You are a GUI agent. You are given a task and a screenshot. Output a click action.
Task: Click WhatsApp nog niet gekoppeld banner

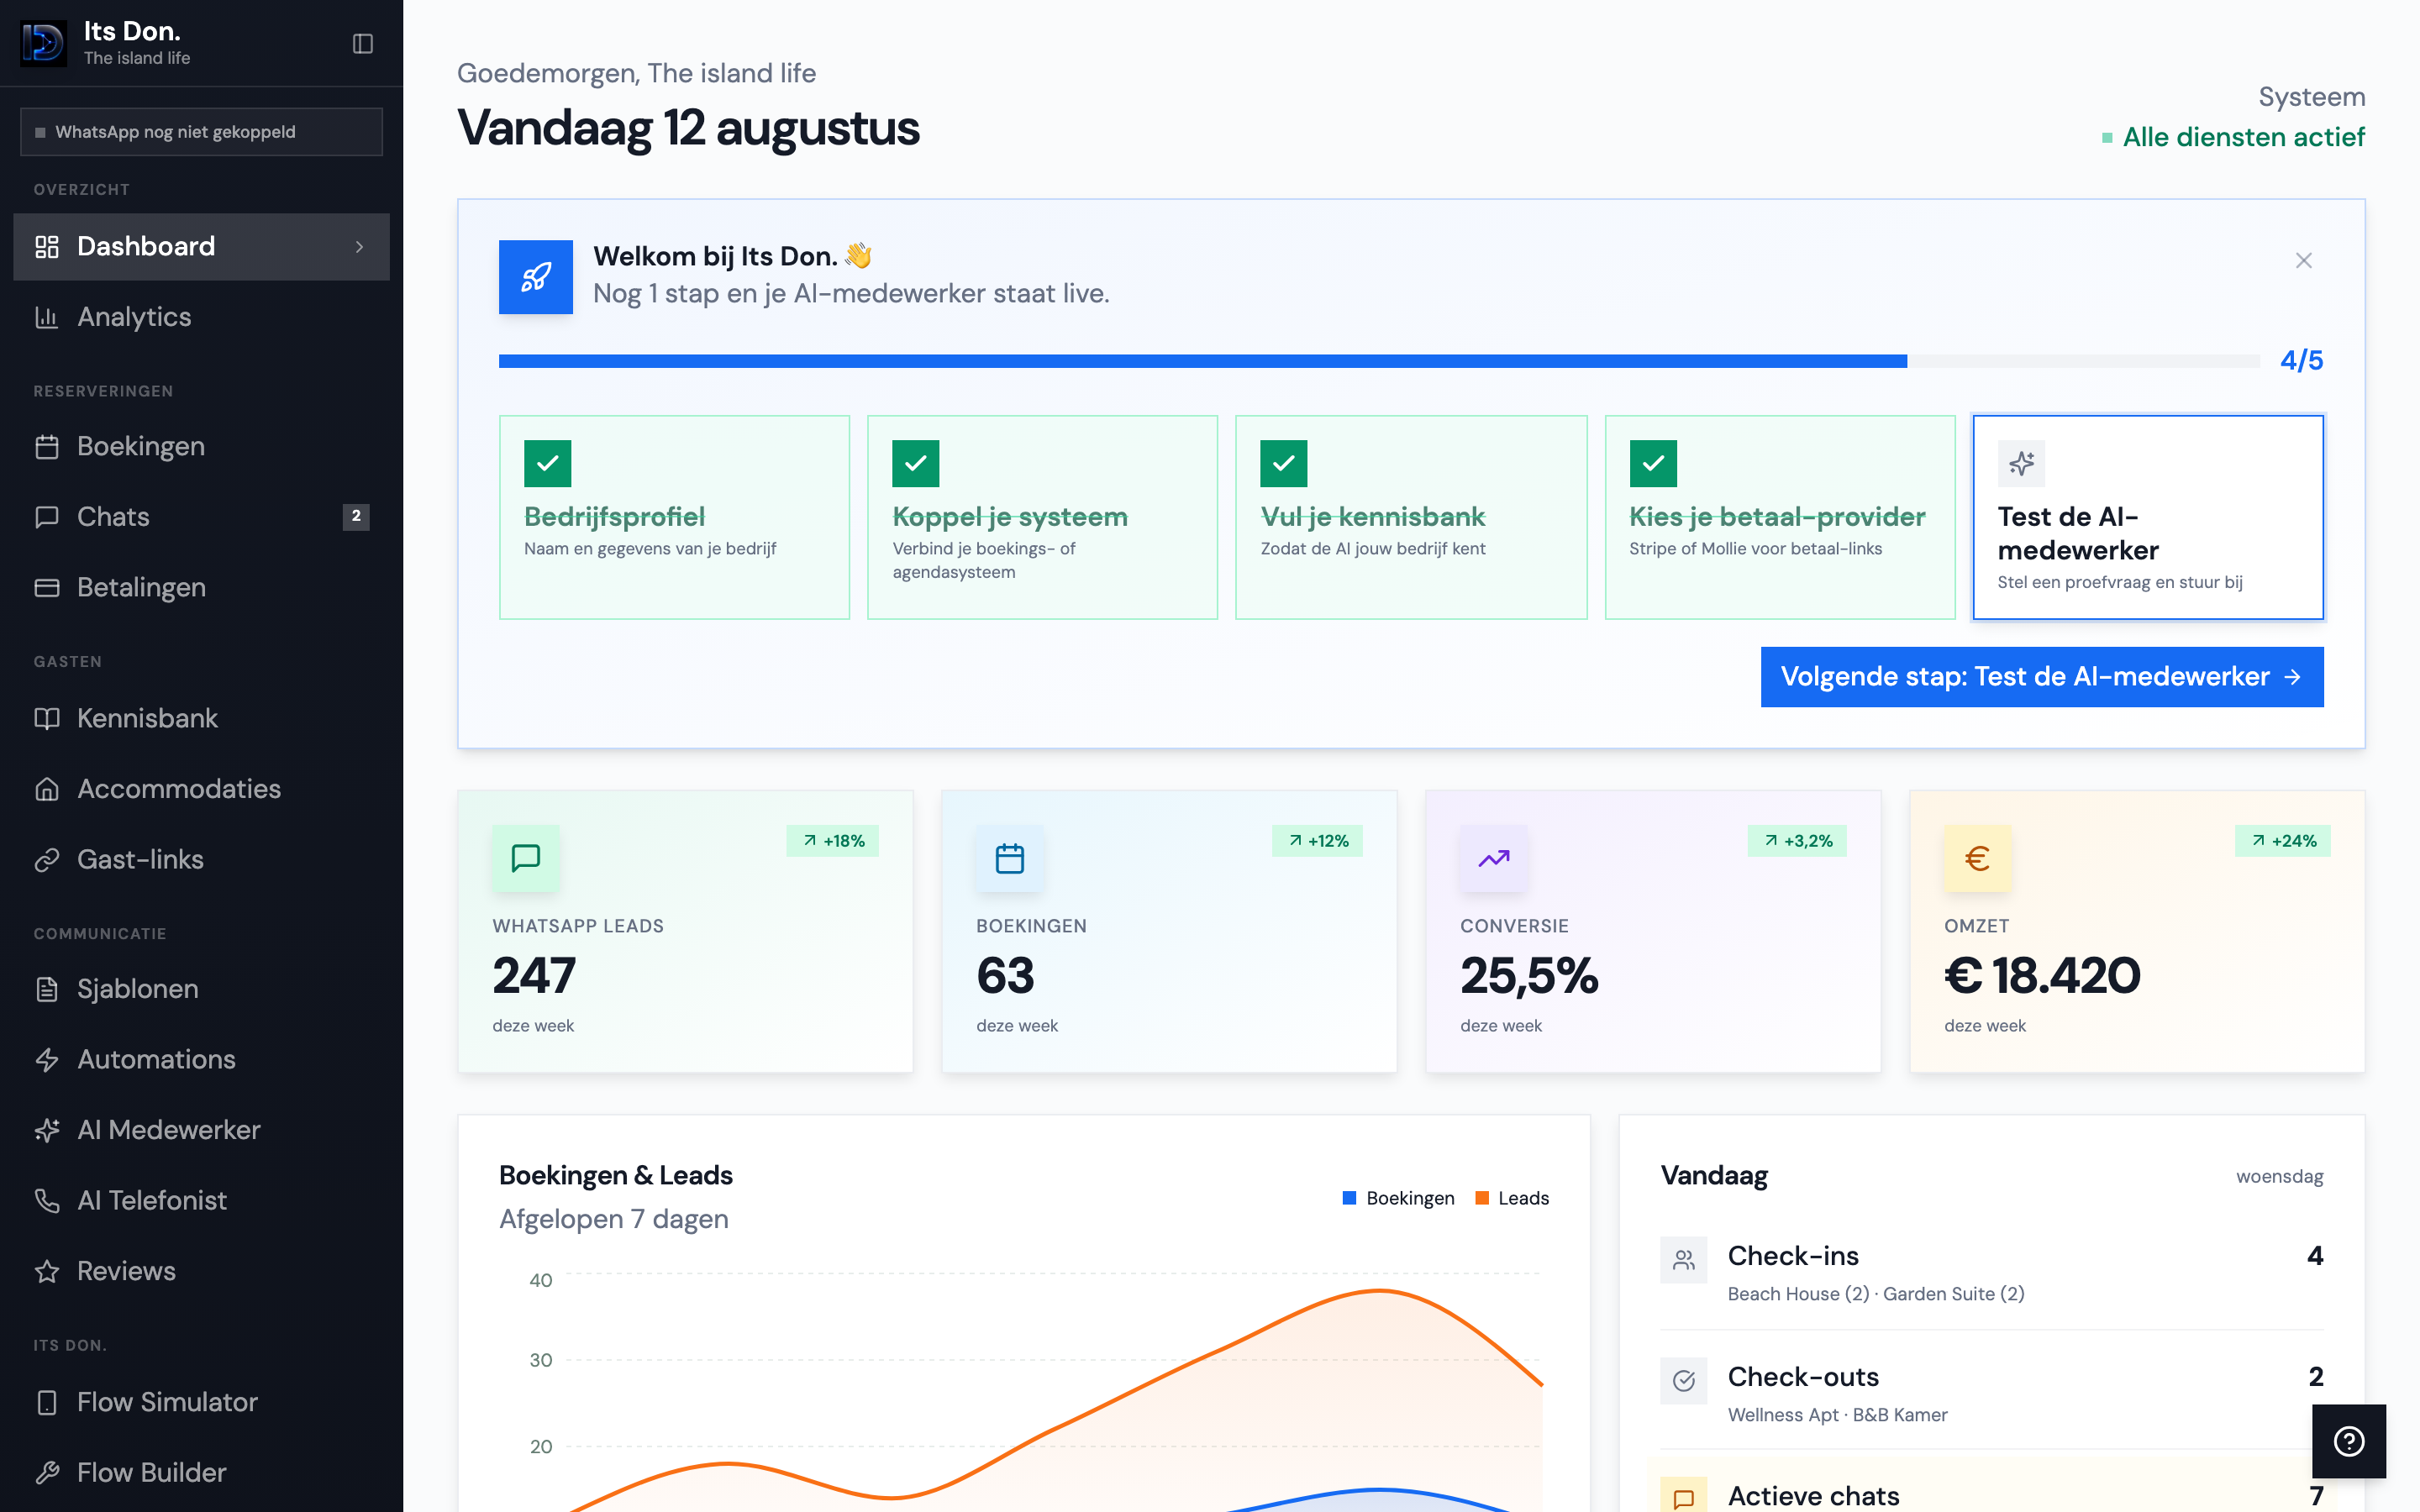pos(201,132)
